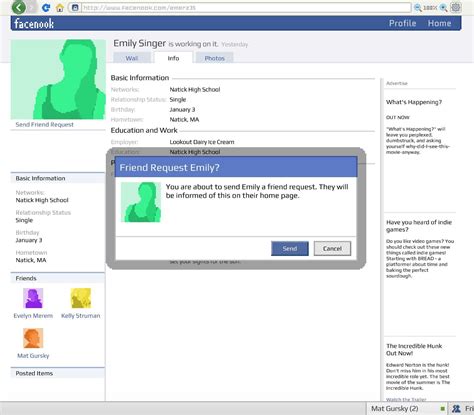Click the zoom in magnifier icon

pyautogui.click(x=443, y=7)
